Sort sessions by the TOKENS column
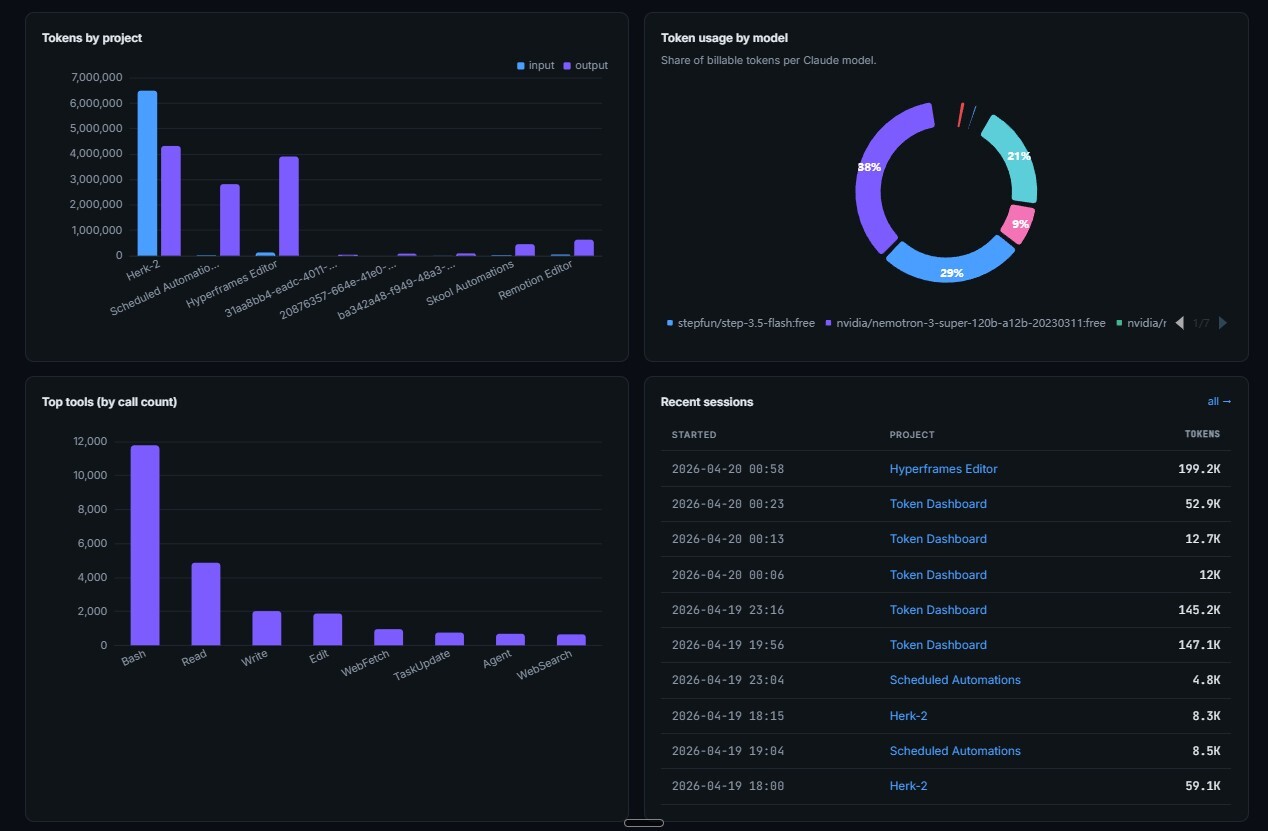Screen dimensions: 1268x831 click(1201, 434)
